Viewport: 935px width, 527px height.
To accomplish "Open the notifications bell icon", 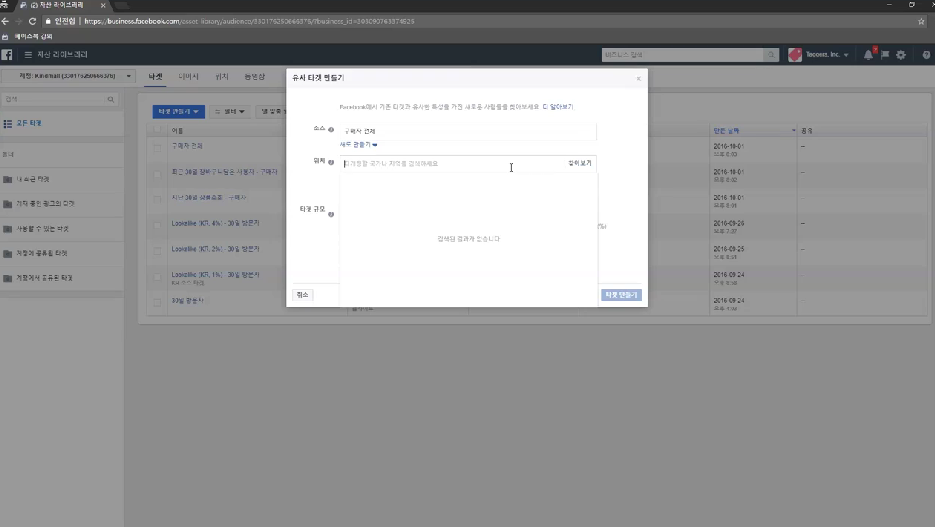I will pyautogui.click(x=868, y=55).
